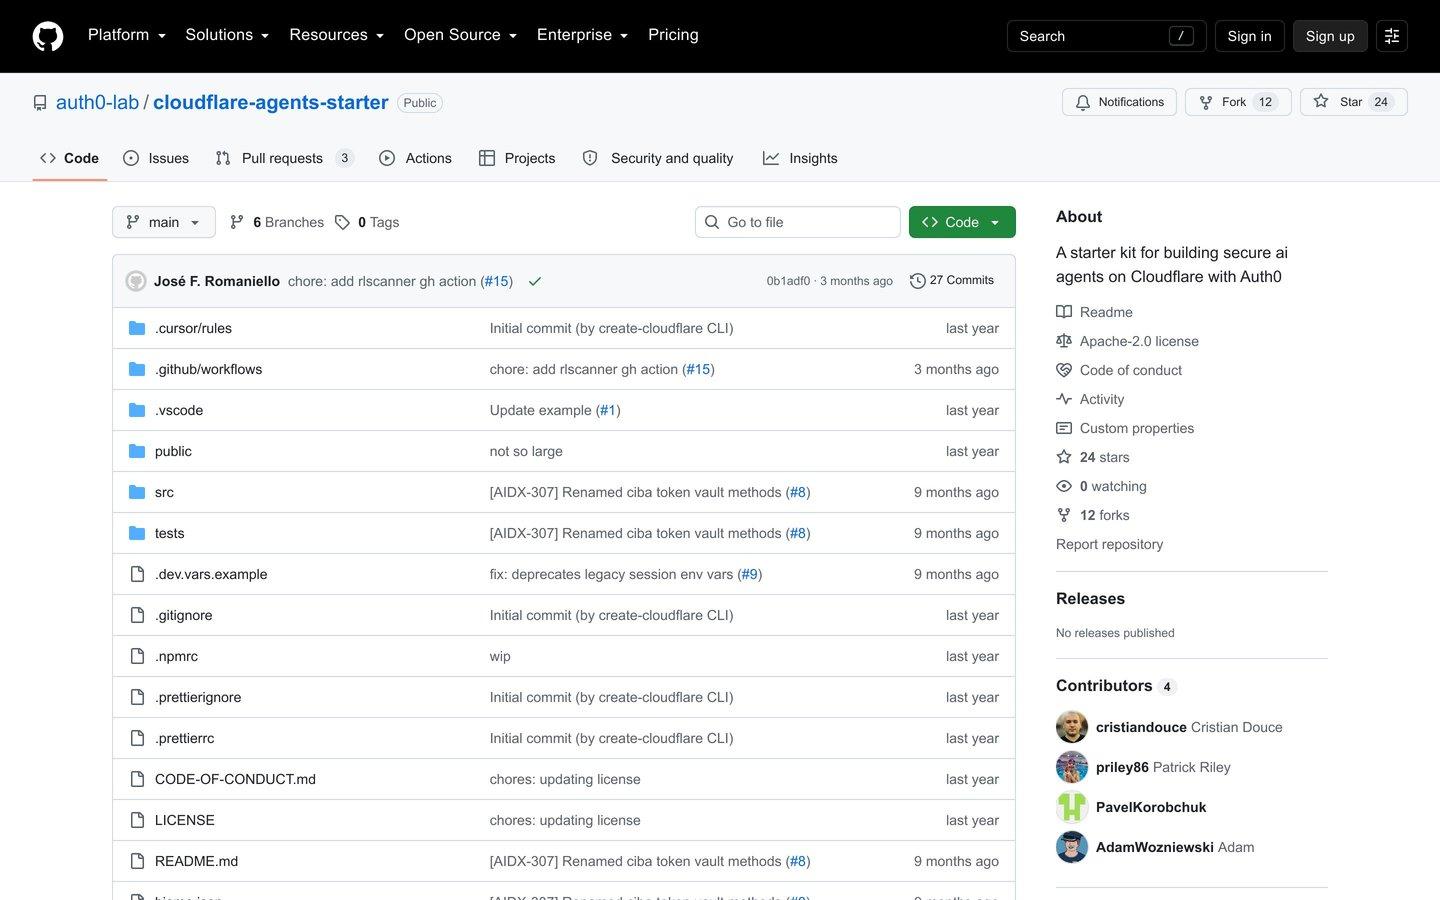
Task: Open the tests folder
Action: [169, 533]
